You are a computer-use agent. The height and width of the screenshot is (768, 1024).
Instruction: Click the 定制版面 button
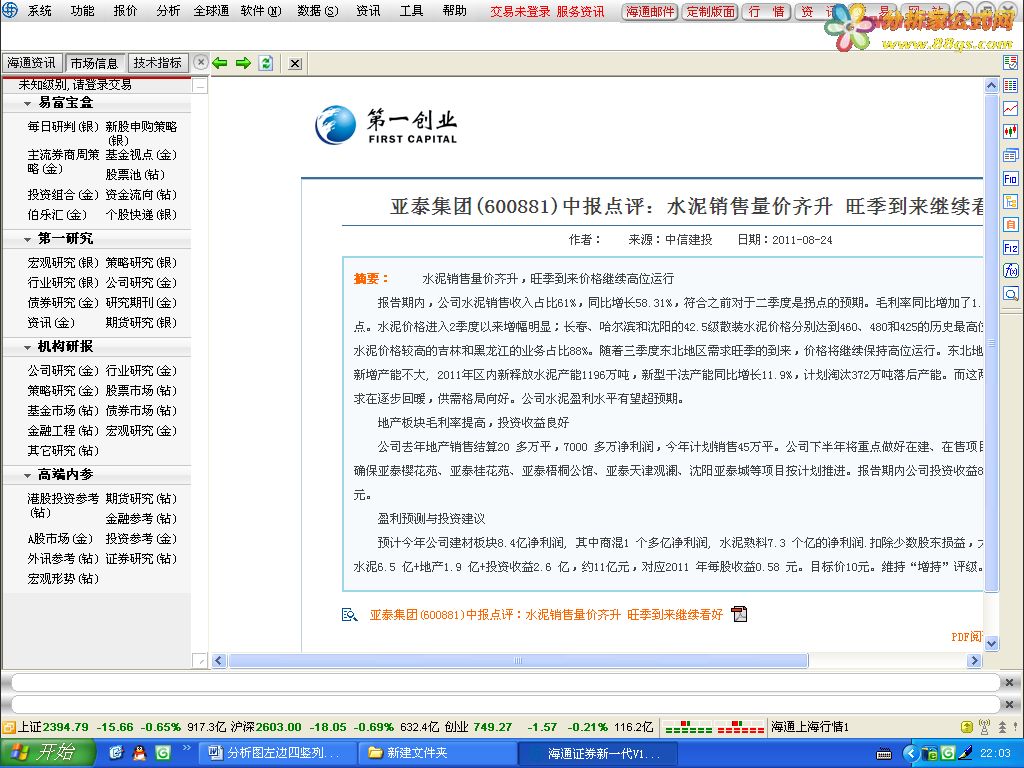(x=711, y=12)
